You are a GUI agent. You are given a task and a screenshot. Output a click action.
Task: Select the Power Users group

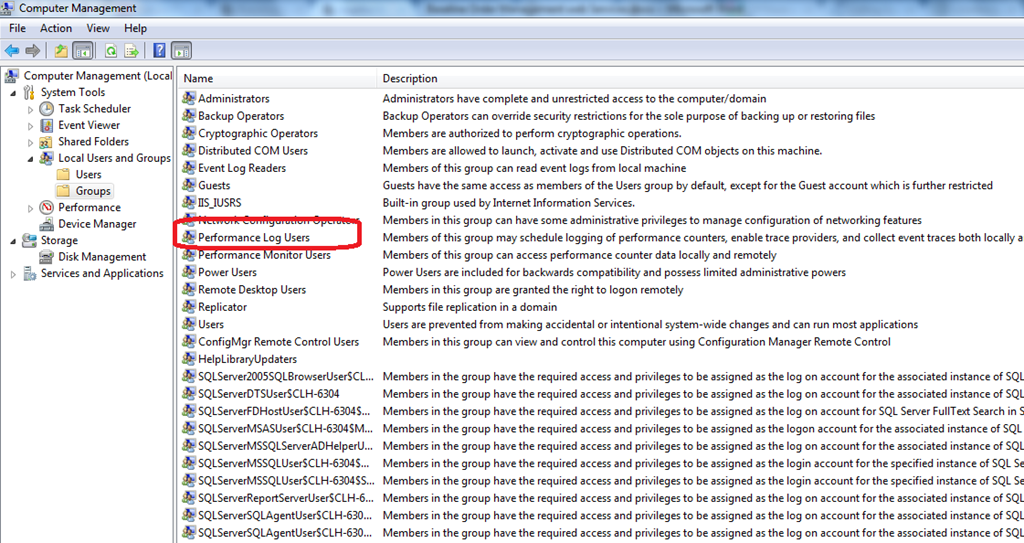(x=227, y=272)
